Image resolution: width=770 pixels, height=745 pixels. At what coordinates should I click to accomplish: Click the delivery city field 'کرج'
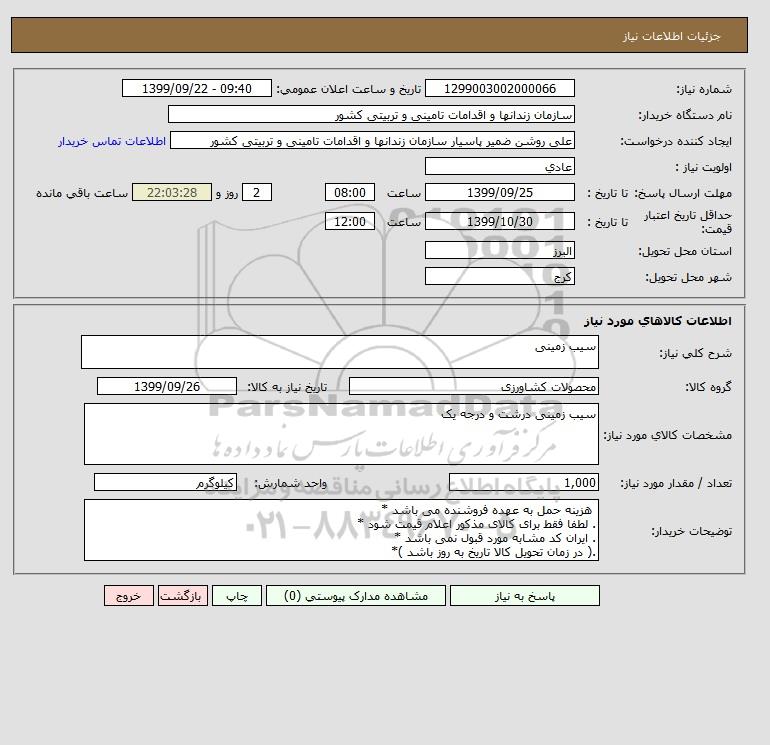499,276
